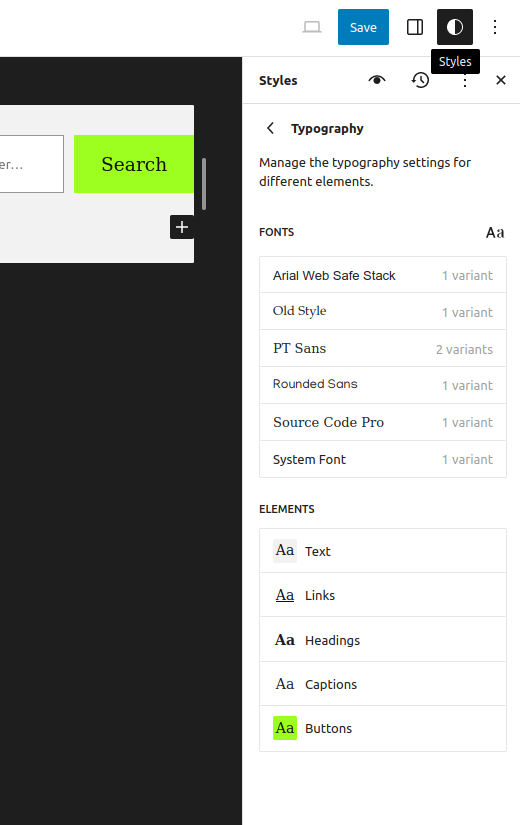Open the top bar Options menu
Screen dimensions: 520x825
point(495,27)
